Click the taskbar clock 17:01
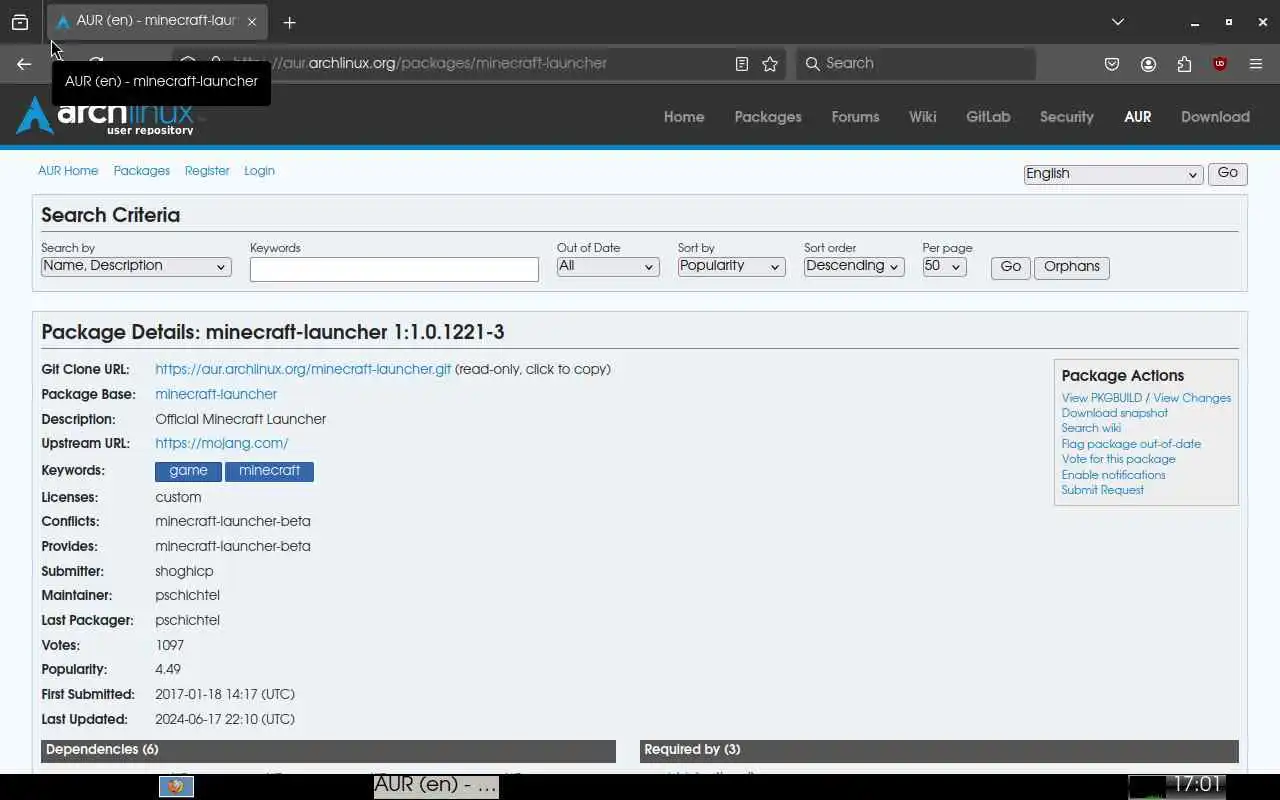 click(1197, 785)
